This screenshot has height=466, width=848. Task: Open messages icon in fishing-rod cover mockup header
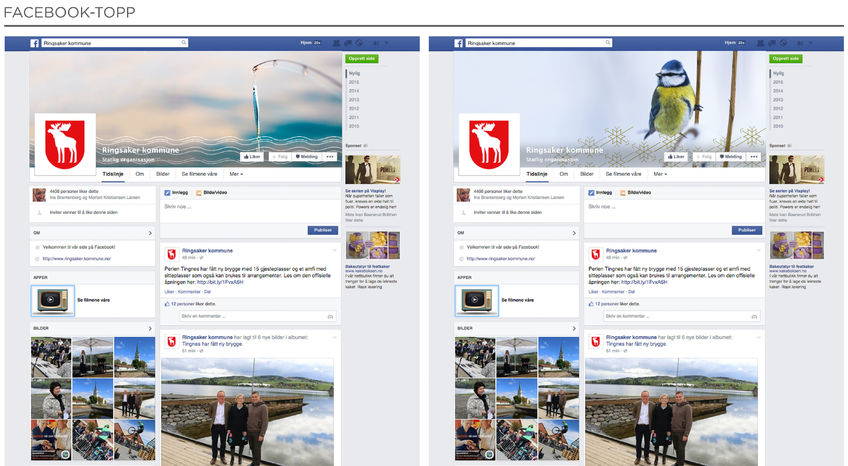coord(348,43)
